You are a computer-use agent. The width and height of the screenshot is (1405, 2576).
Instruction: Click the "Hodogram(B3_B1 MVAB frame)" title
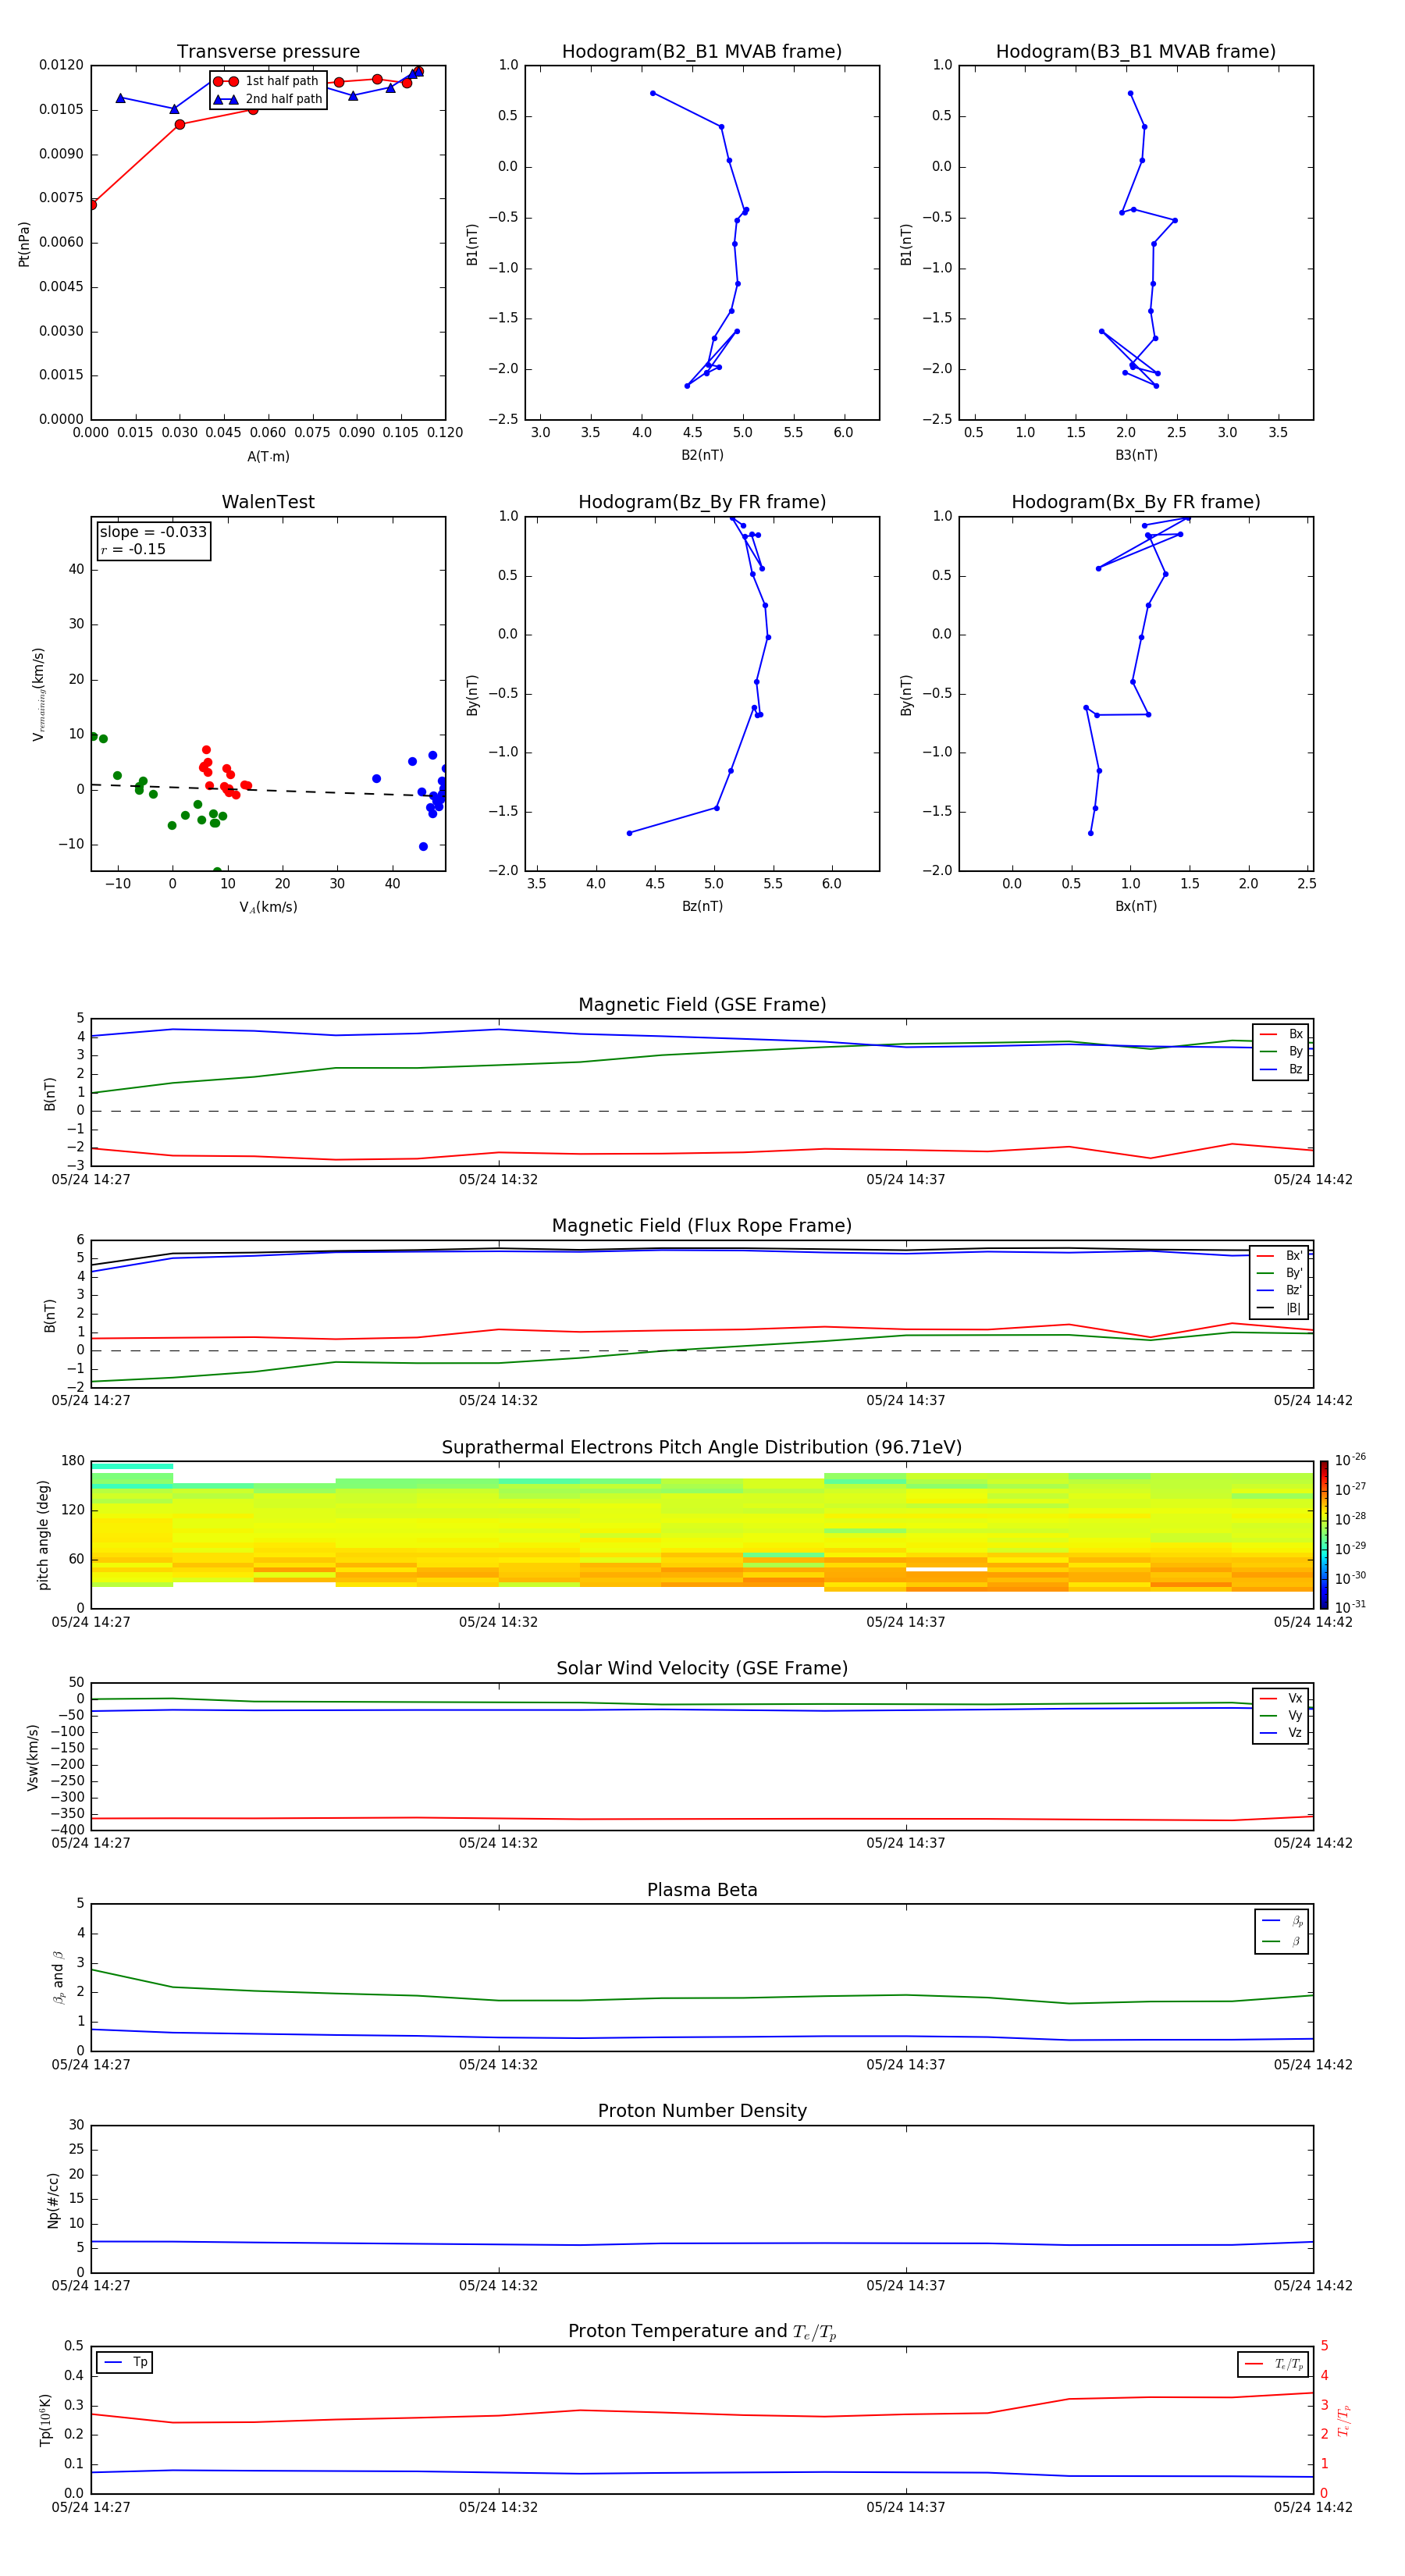1136,52
